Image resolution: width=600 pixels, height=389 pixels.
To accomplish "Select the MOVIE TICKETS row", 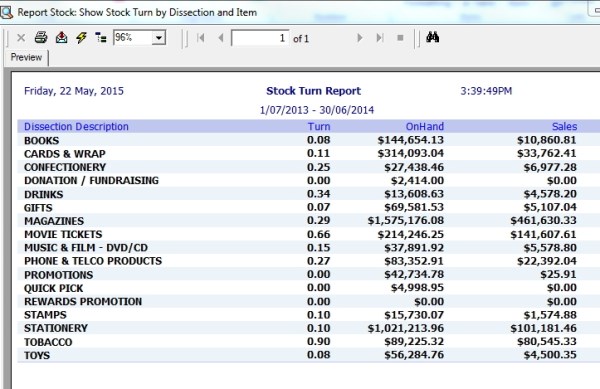I will click(308, 234).
